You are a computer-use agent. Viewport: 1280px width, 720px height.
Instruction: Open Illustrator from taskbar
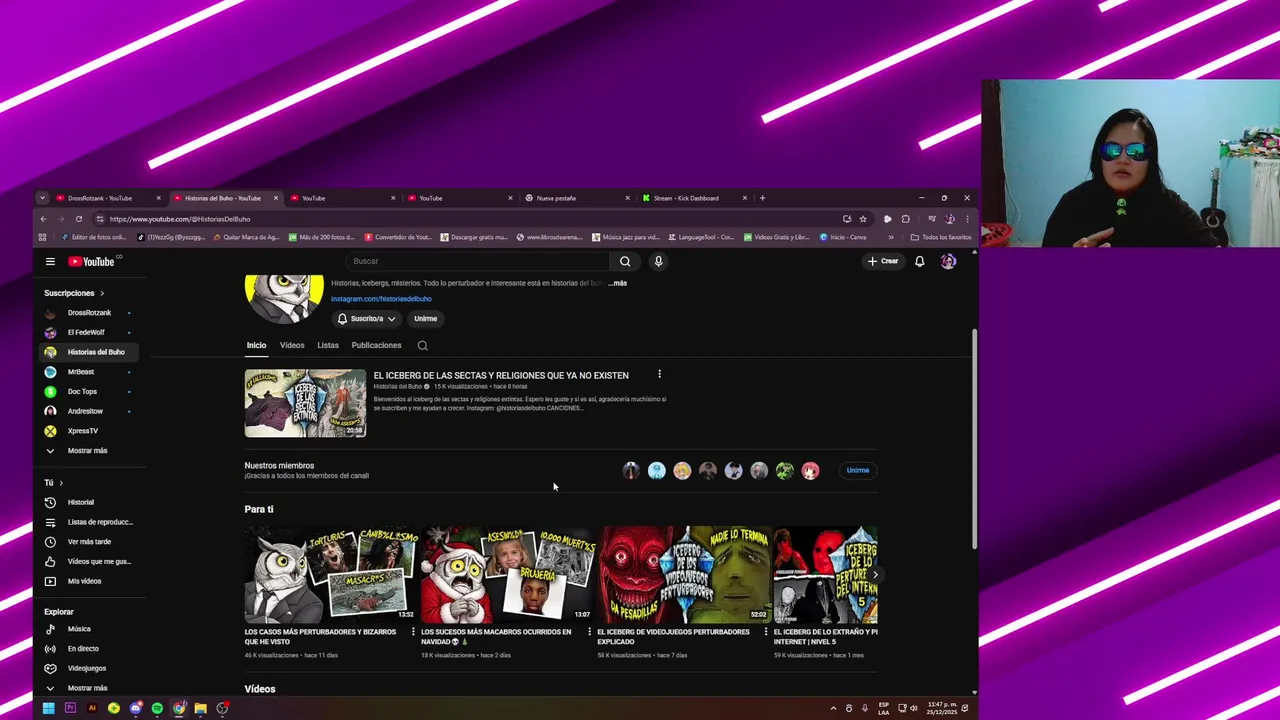[x=92, y=708]
